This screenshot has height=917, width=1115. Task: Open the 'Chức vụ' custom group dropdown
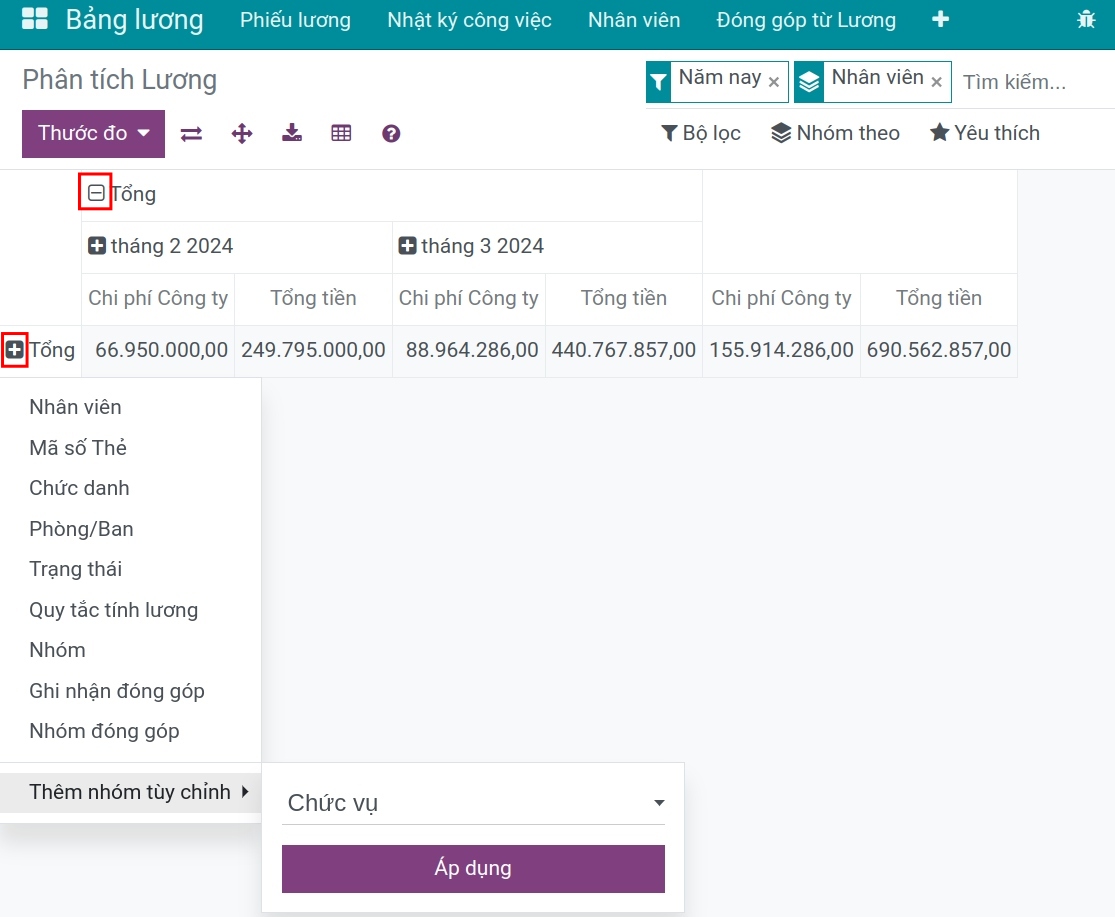tap(473, 803)
